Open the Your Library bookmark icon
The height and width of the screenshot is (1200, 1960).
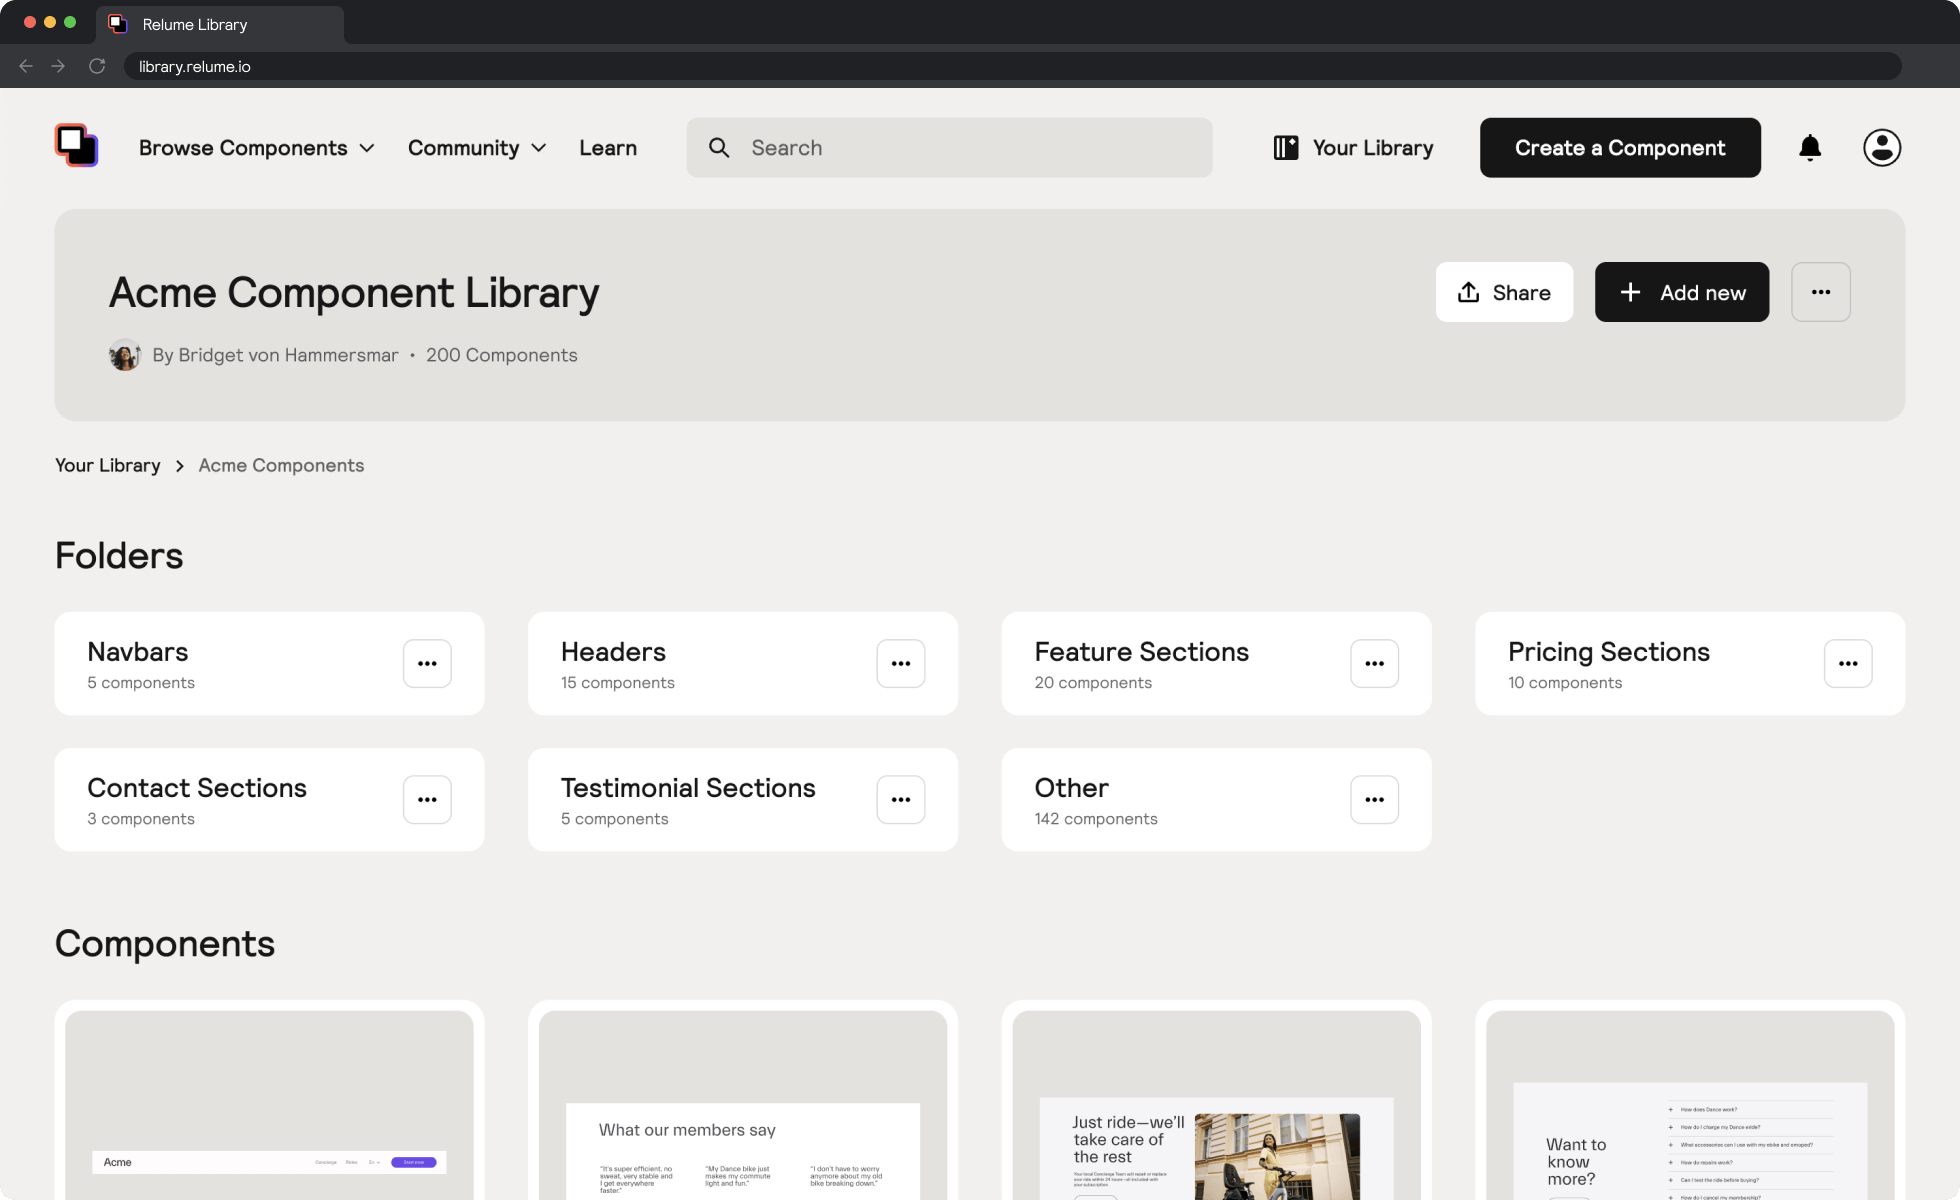(1286, 147)
